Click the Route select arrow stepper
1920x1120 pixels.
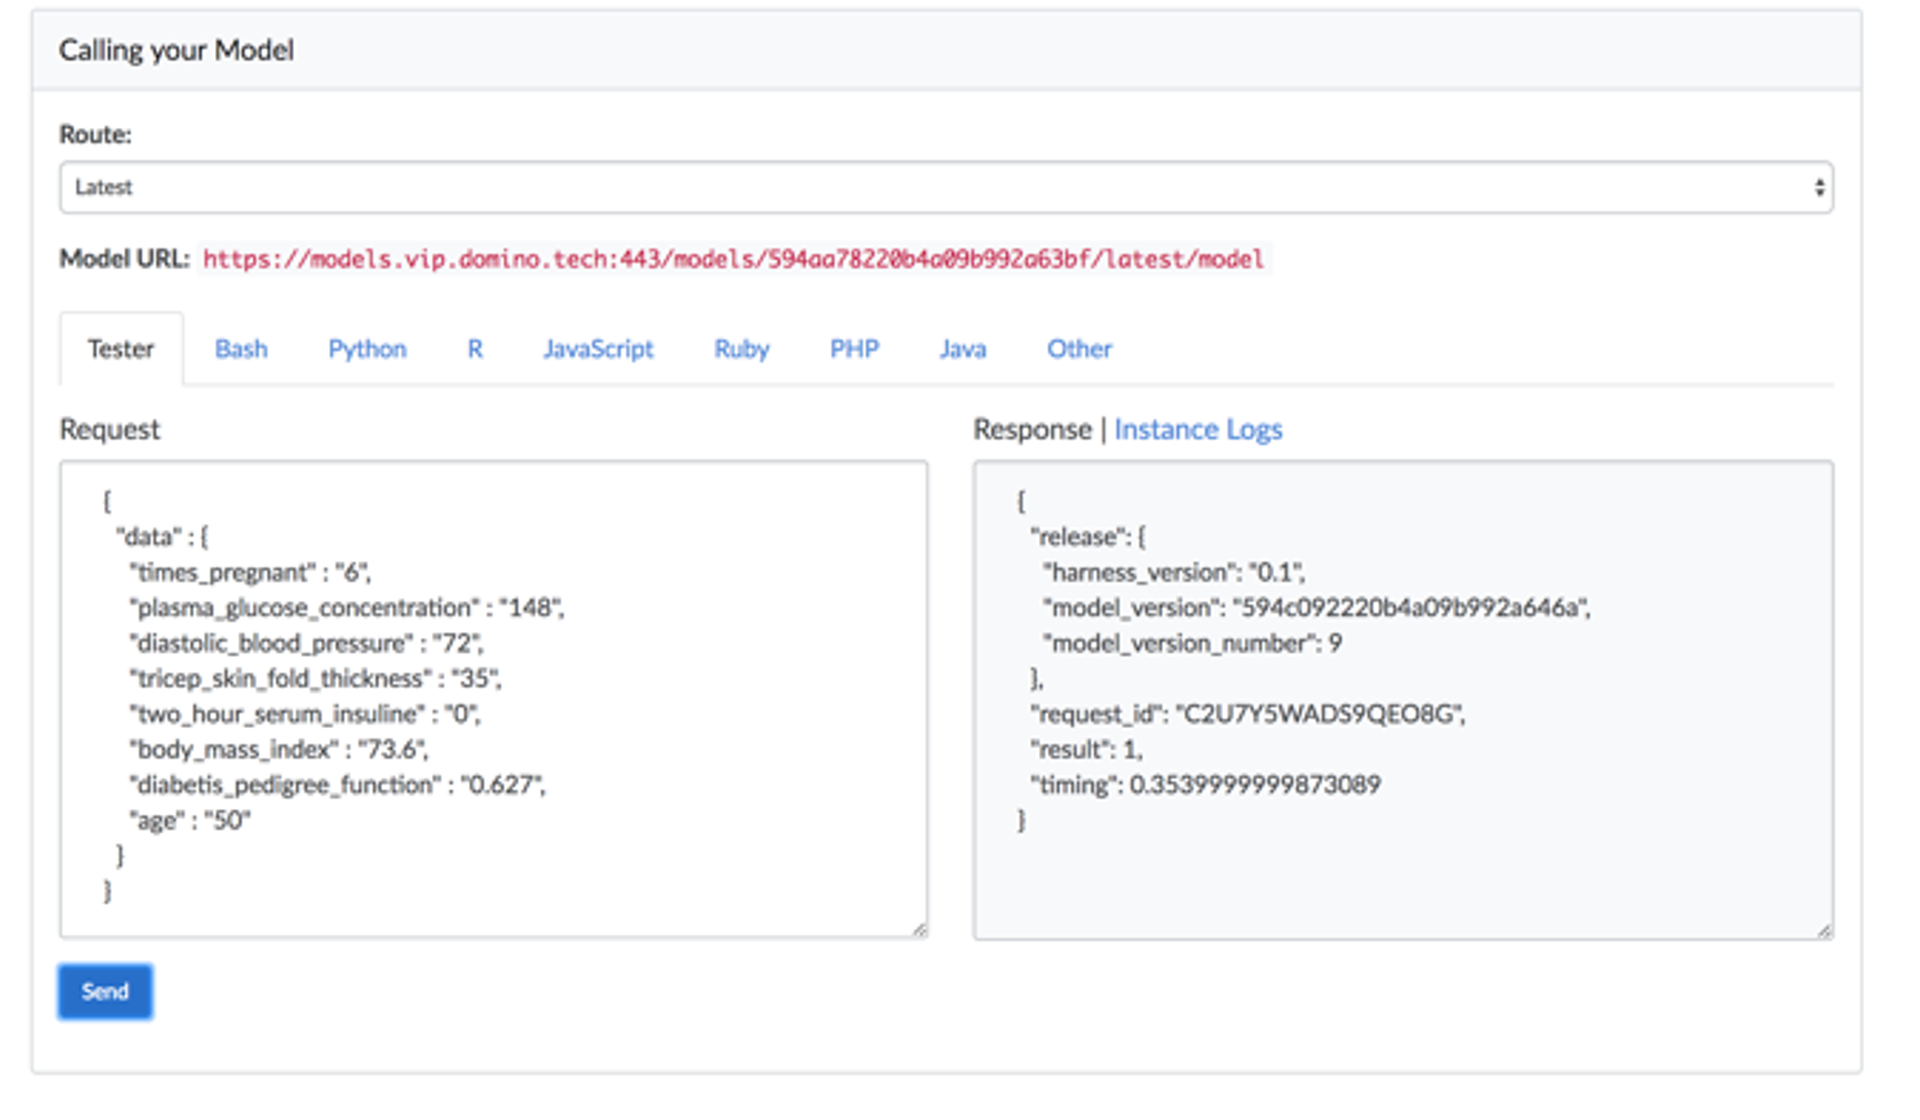click(x=1818, y=188)
